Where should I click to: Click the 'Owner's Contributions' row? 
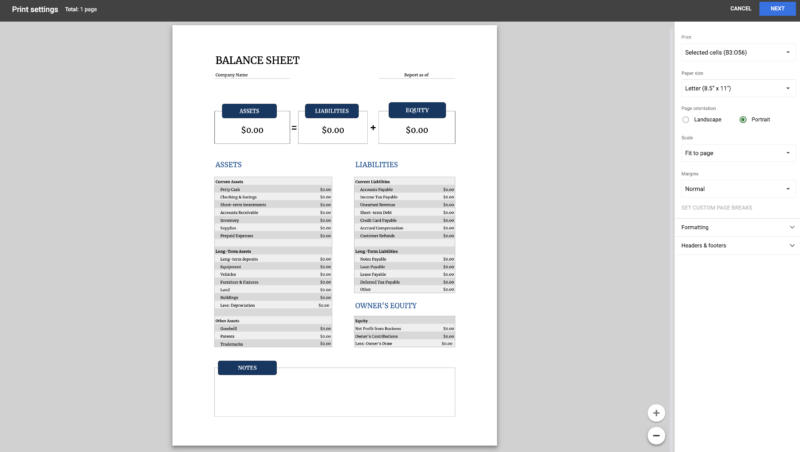click(x=405, y=336)
